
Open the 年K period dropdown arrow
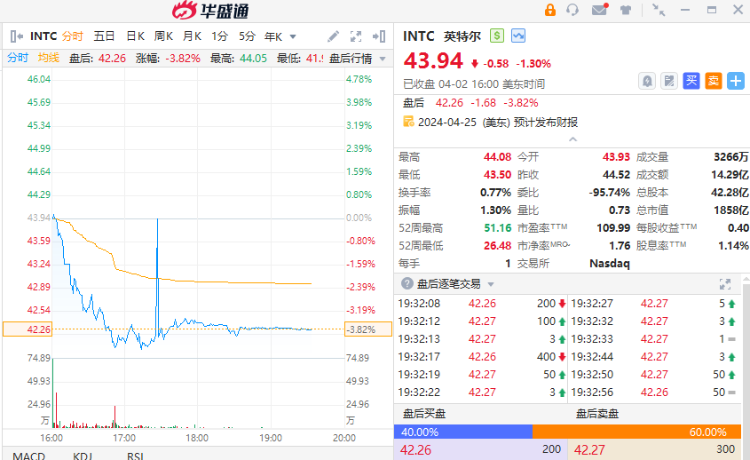(293, 37)
